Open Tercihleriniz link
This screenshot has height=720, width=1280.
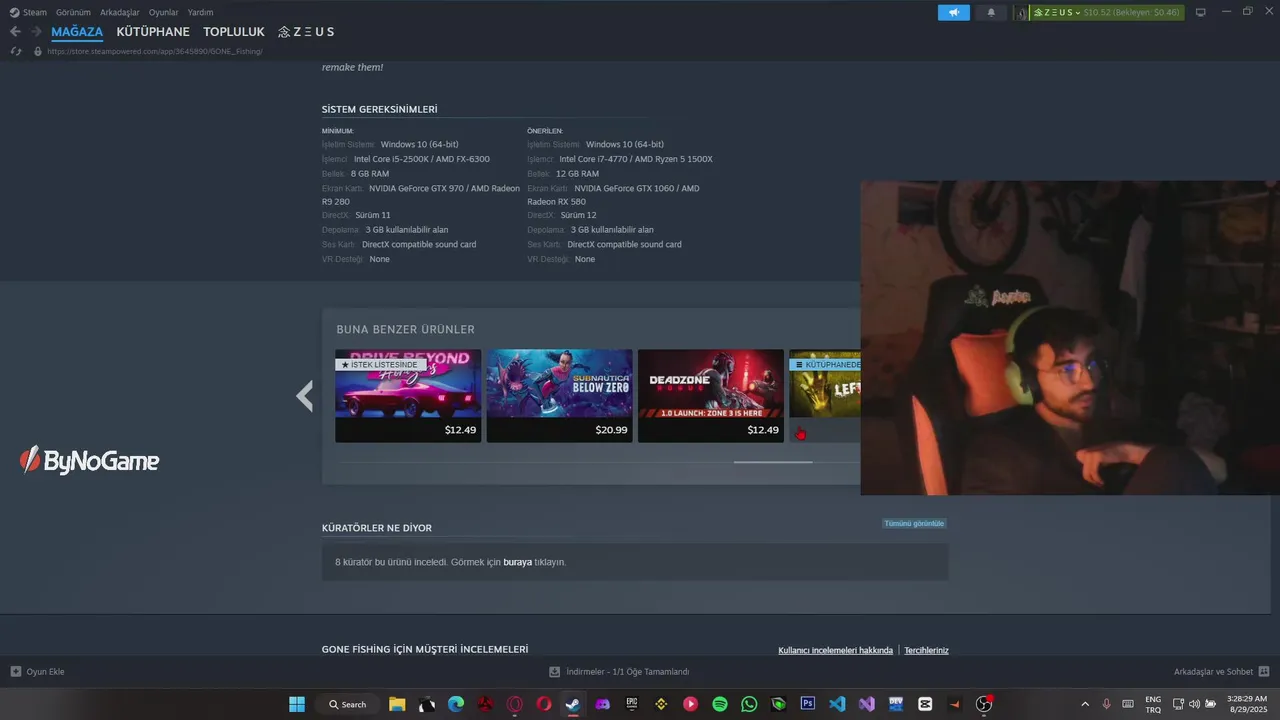pos(926,650)
